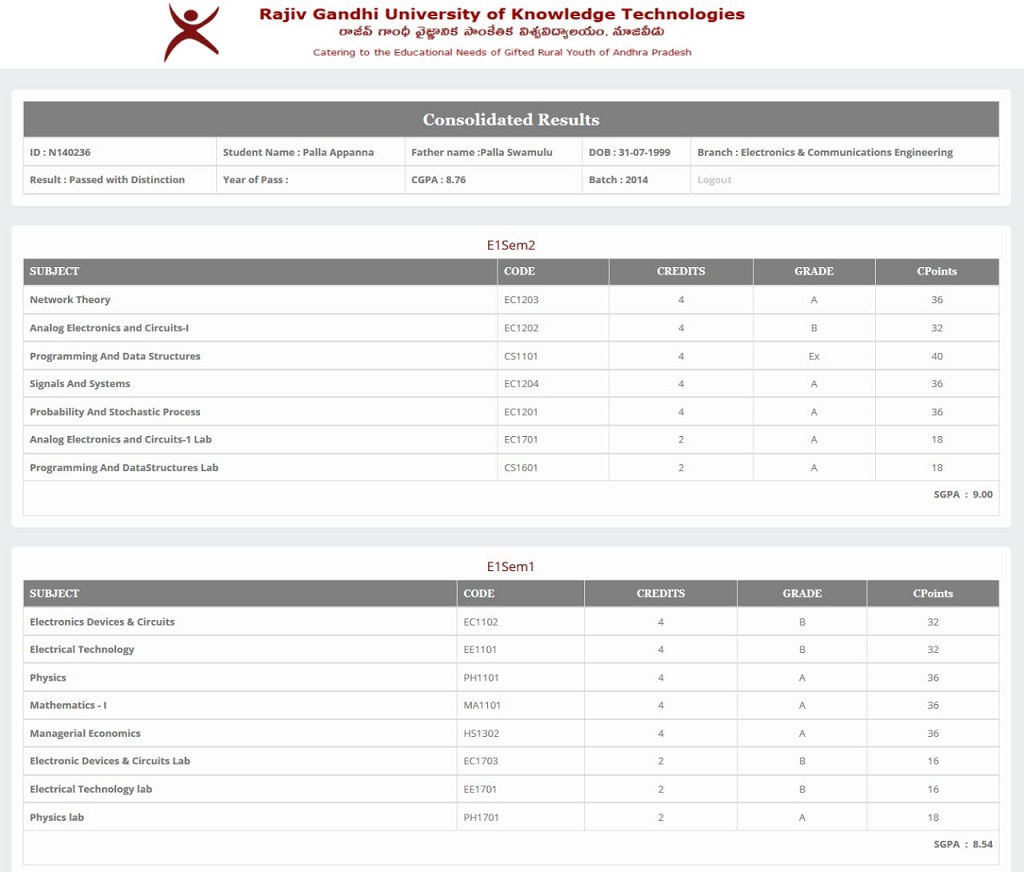The width and height of the screenshot is (1024, 872).
Task: Select Signals And Systems subject
Action: click(80, 383)
